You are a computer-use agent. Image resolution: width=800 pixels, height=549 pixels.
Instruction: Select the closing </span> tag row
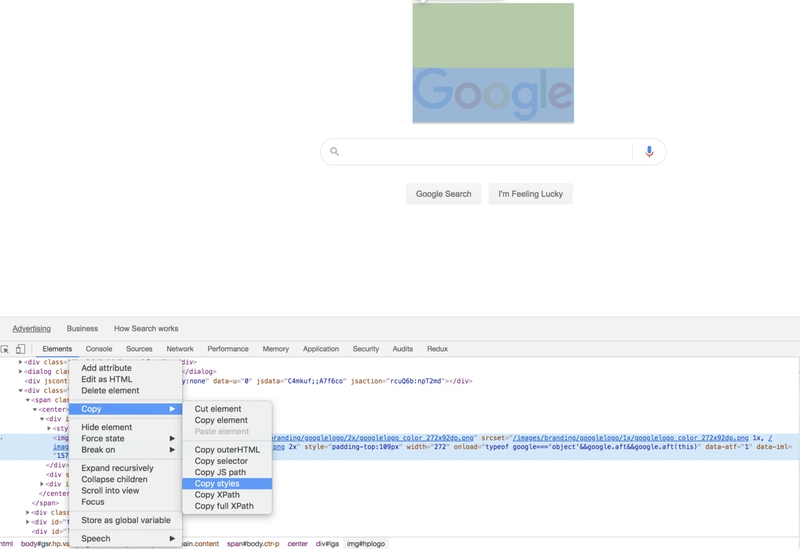click(45, 503)
